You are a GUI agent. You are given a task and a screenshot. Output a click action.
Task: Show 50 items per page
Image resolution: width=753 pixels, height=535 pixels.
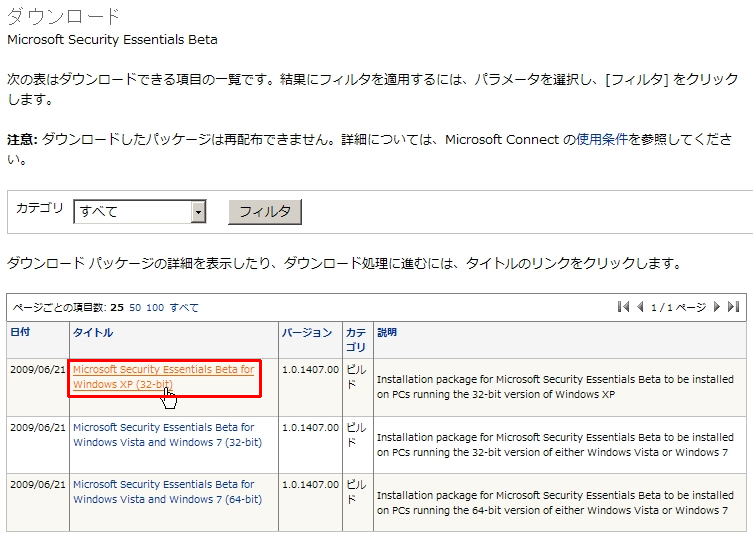coord(135,307)
